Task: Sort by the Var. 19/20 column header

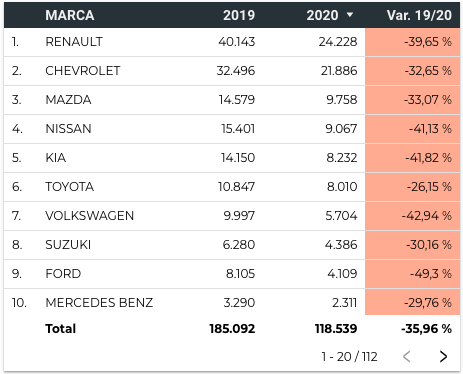Action: coord(419,15)
